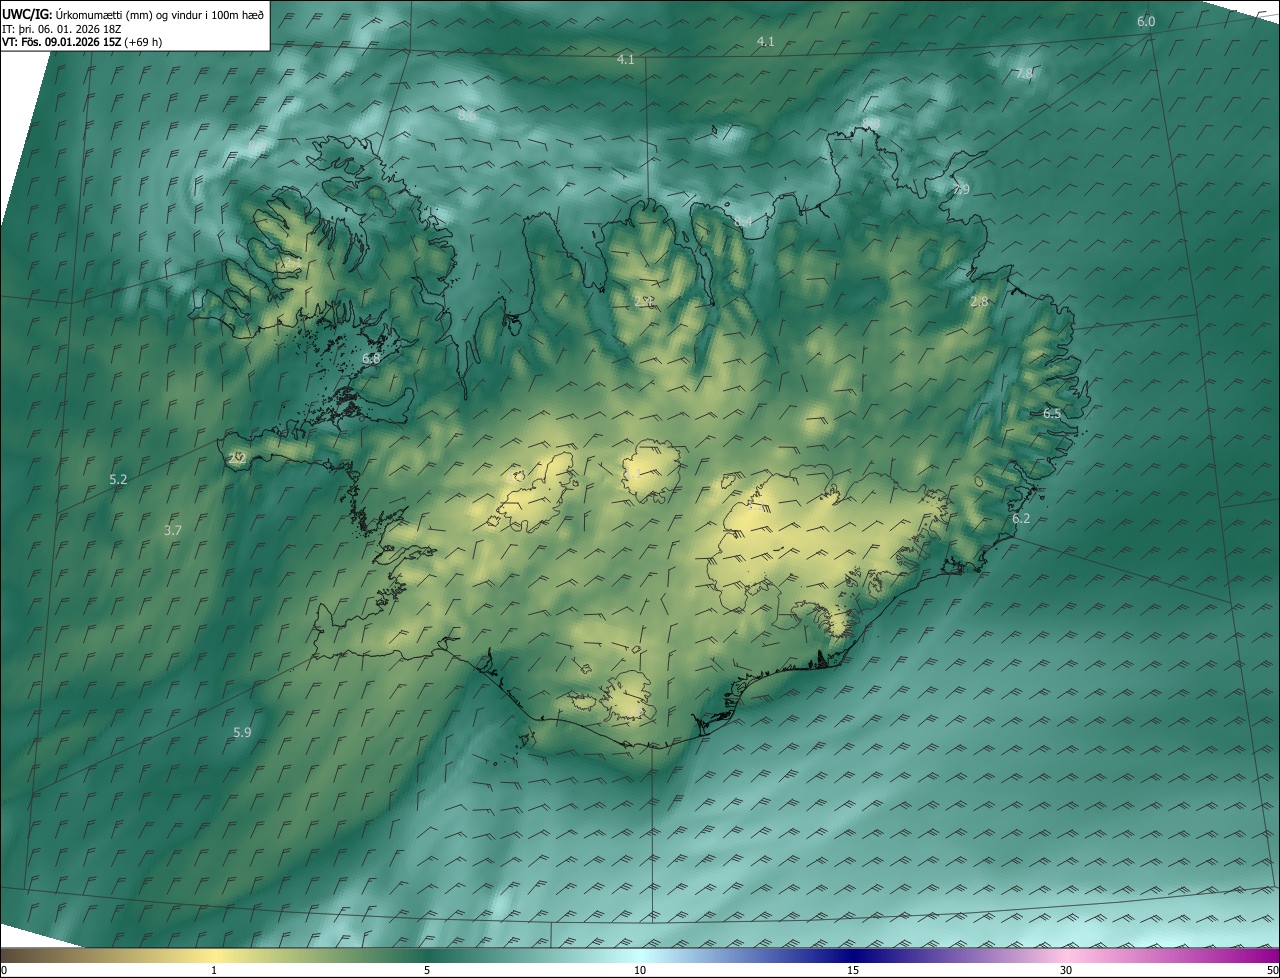Click the colorbar tick label 1
1280x978 pixels.
pos(214,970)
